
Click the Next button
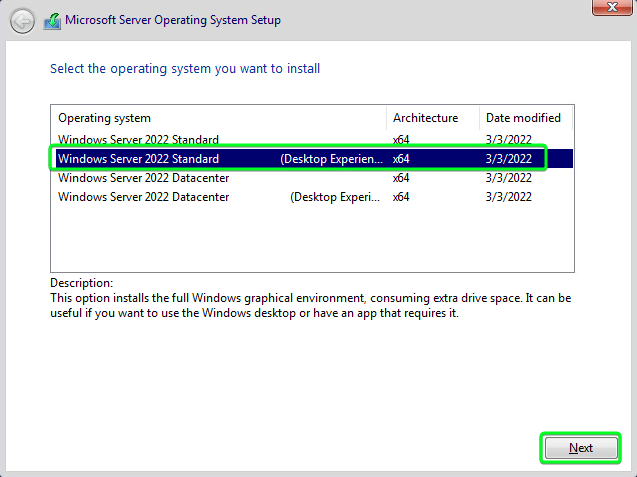(x=581, y=448)
